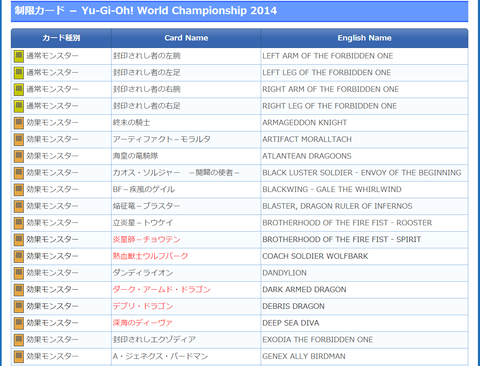
Task: Click the yellow card icon in Right Leg of the Forbidden One row
Action: pyautogui.click(x=19, y=106)
